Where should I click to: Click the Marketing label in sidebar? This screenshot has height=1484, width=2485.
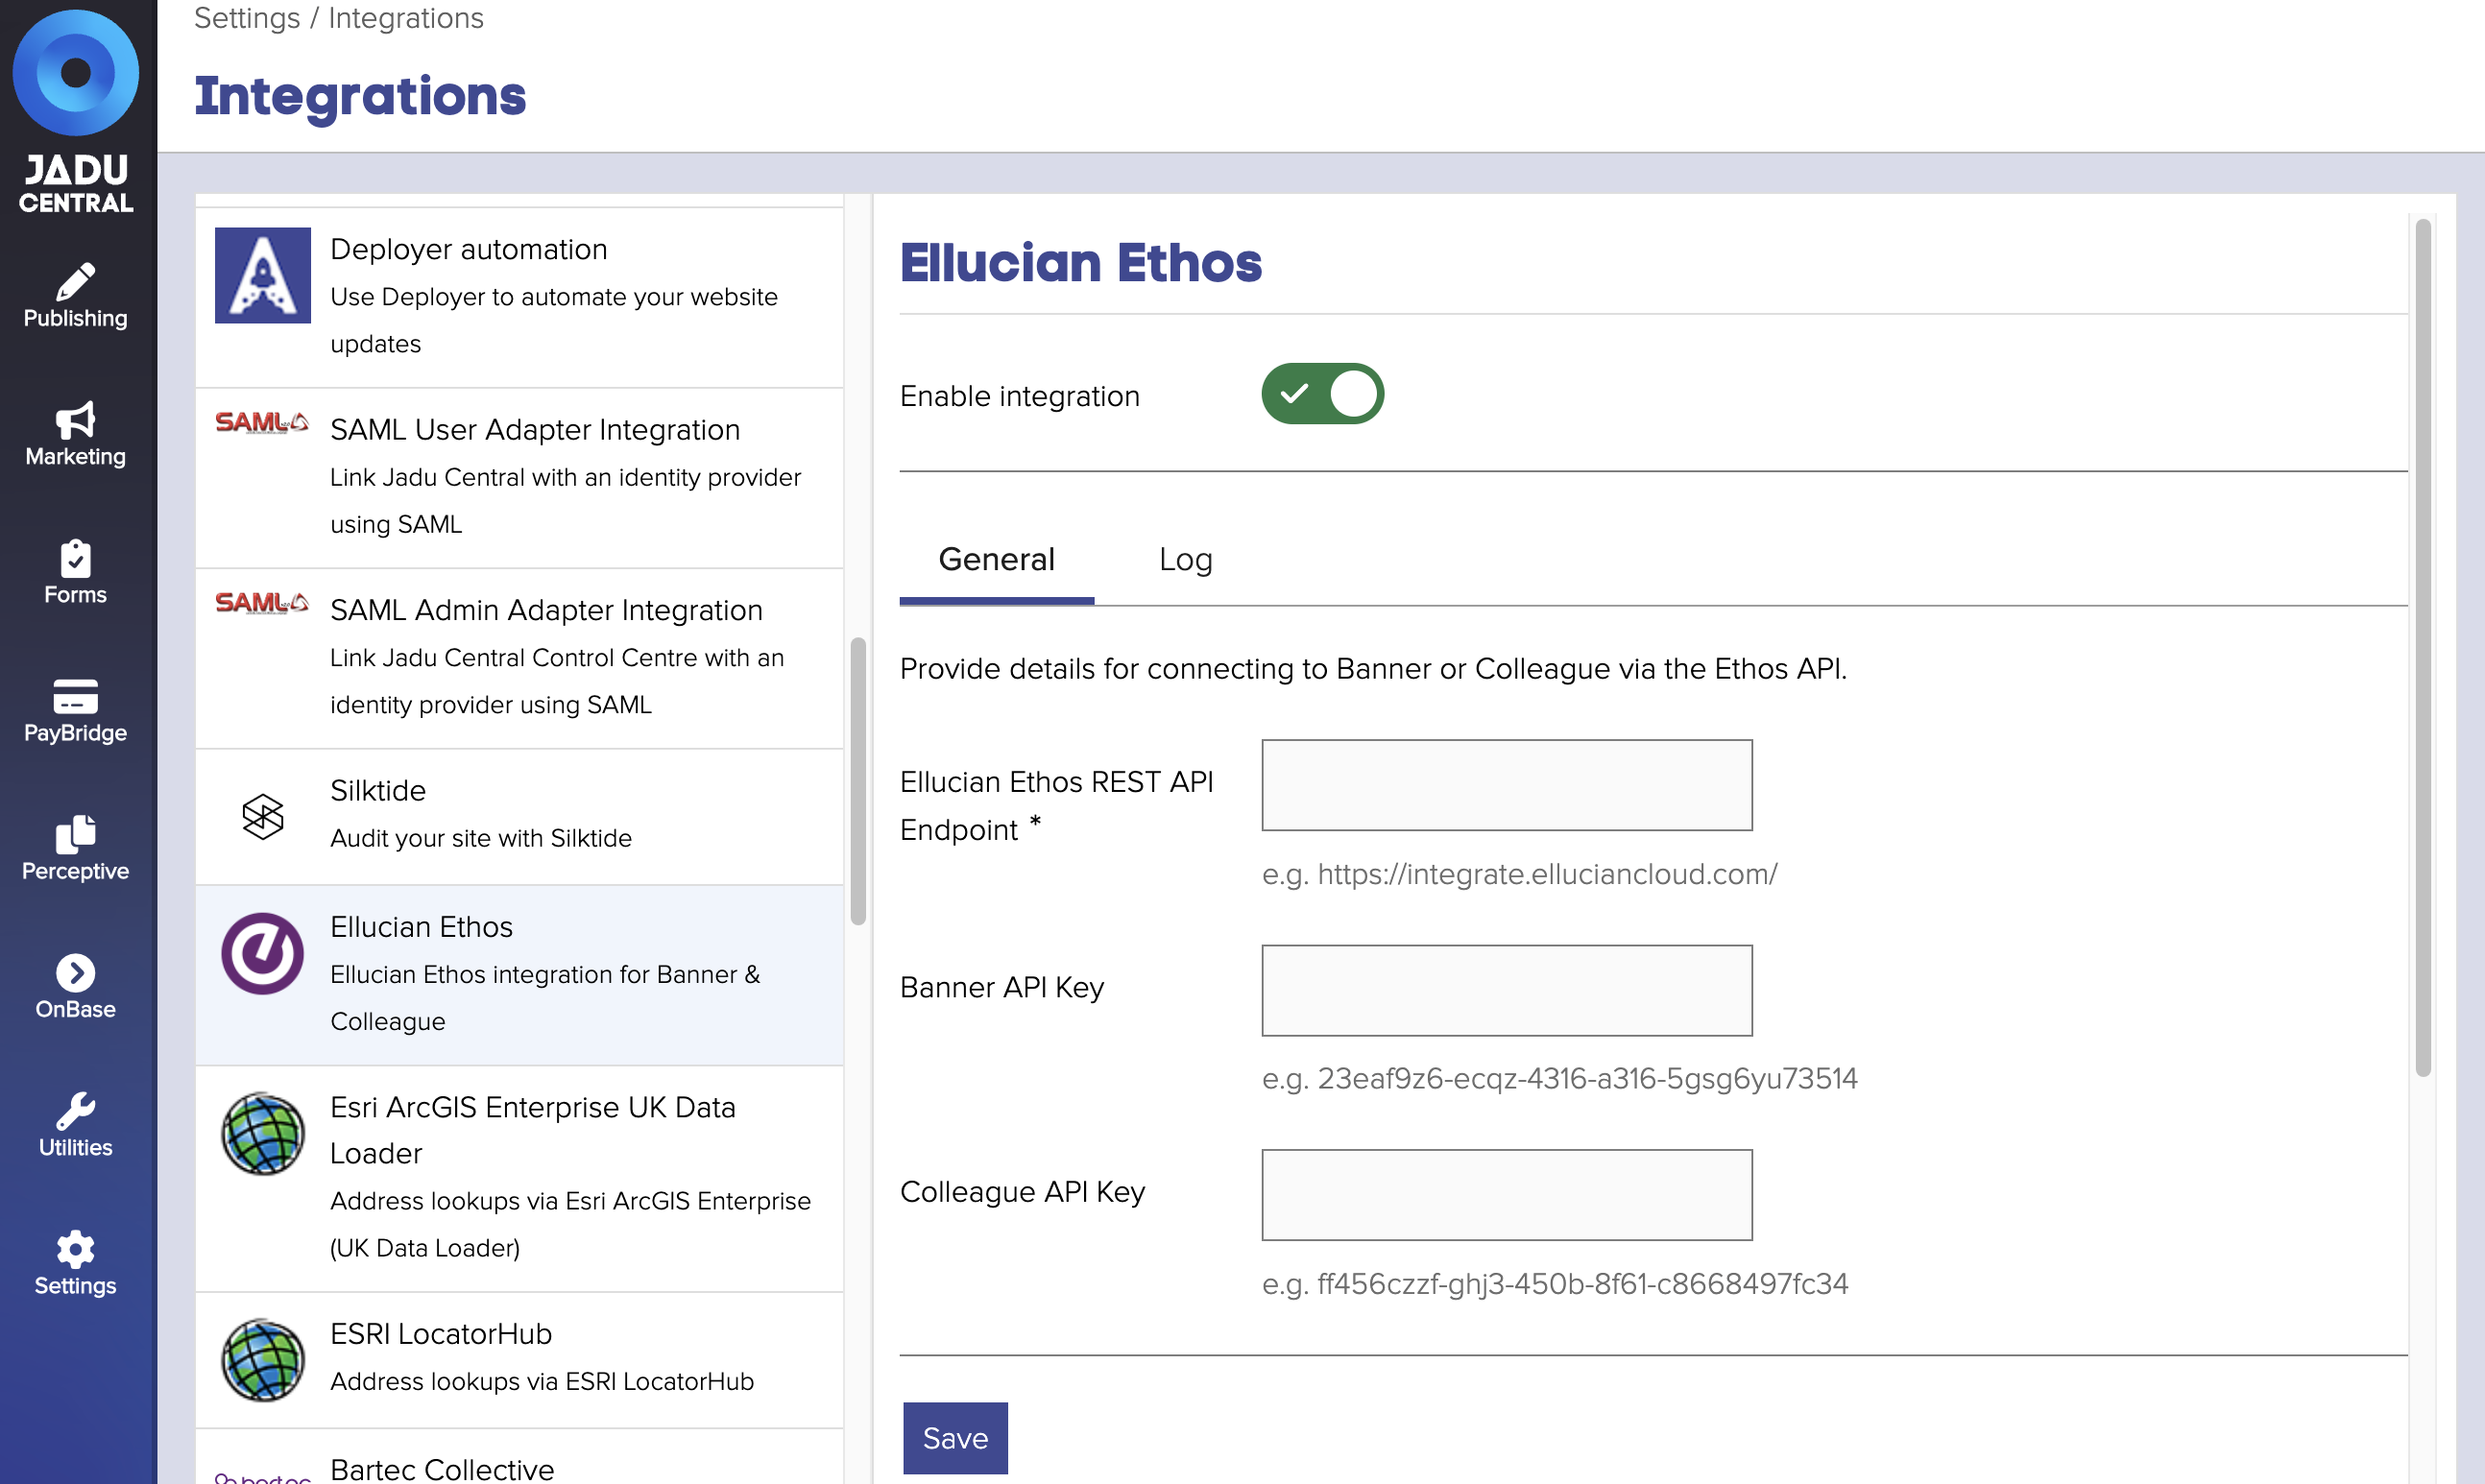[76, 457]
